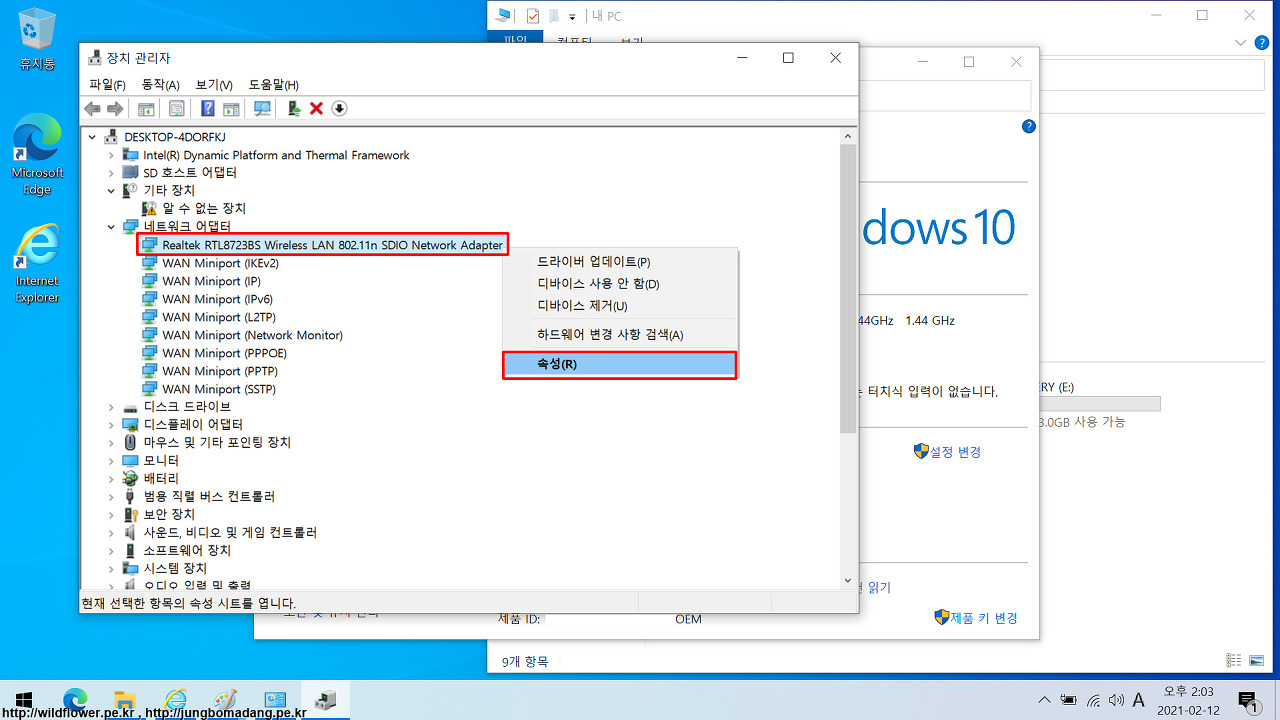Screen dimensions: 1280x720
Task: Click the tiles view icon in 내 PC status bar
Action: click(1256, 661)
